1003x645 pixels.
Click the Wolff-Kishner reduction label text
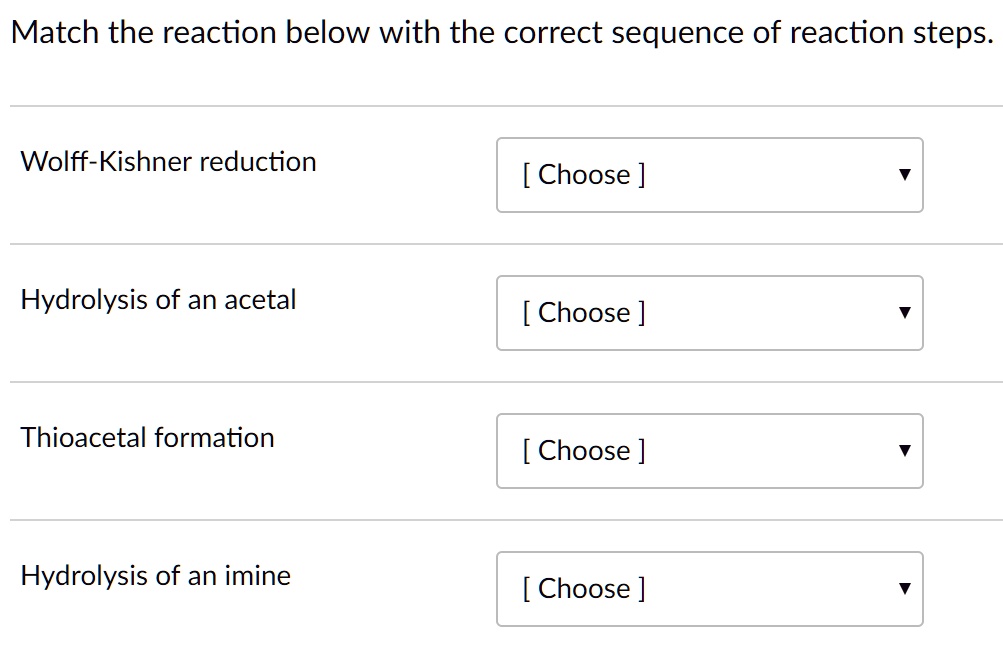pos(167,161)
